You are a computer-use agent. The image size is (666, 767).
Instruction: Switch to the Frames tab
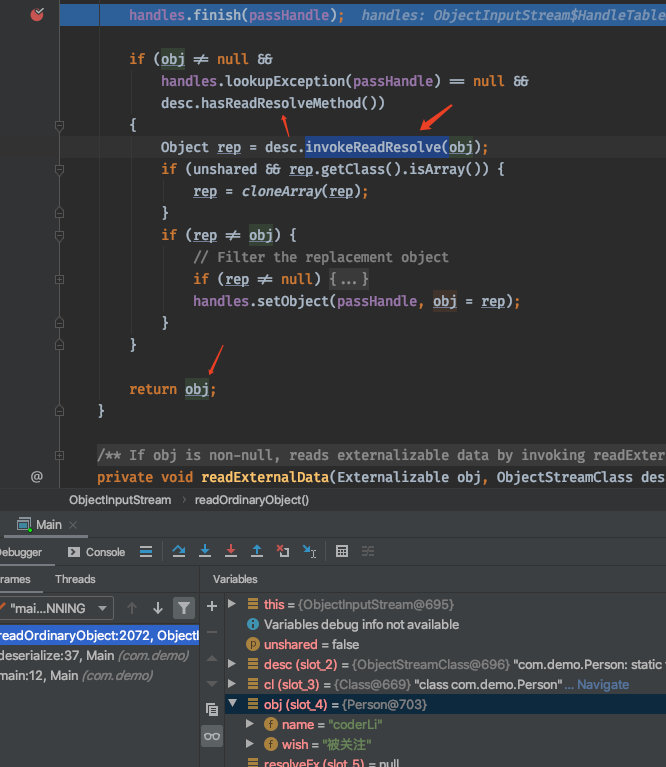15,579
